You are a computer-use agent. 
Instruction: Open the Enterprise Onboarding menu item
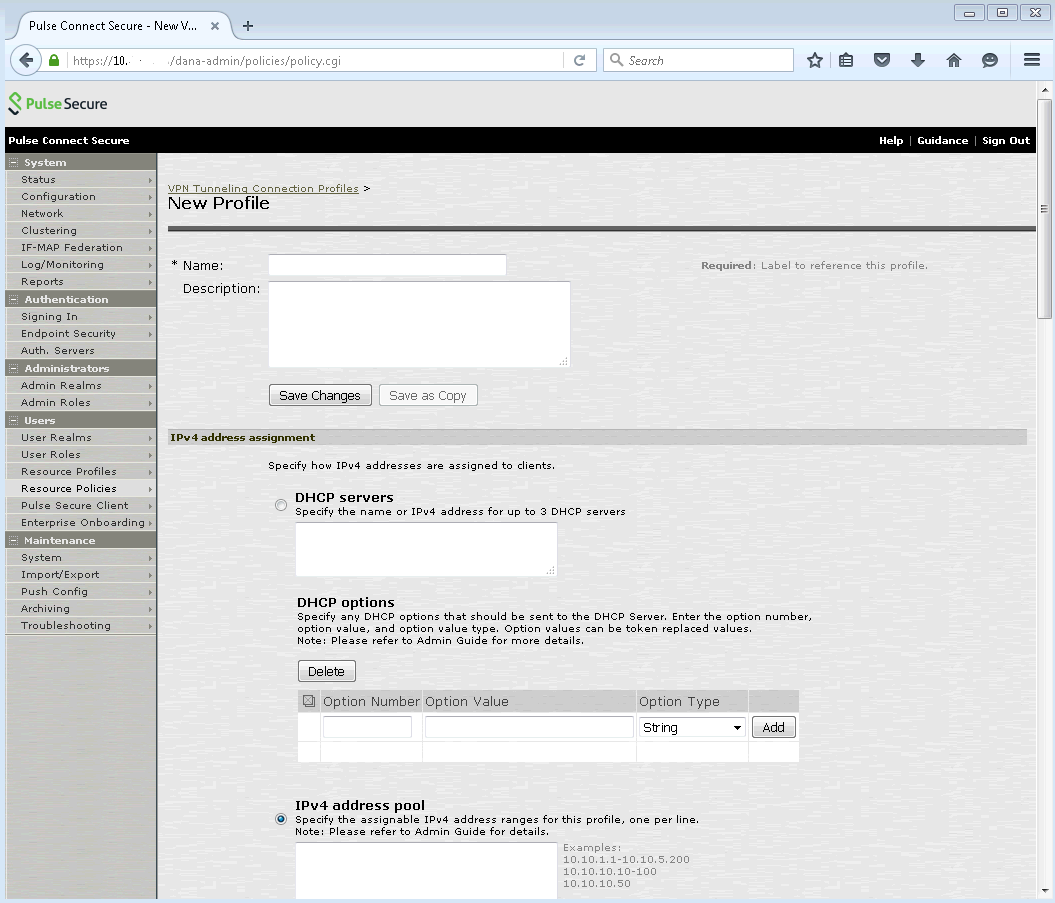(x=81, y=523)
